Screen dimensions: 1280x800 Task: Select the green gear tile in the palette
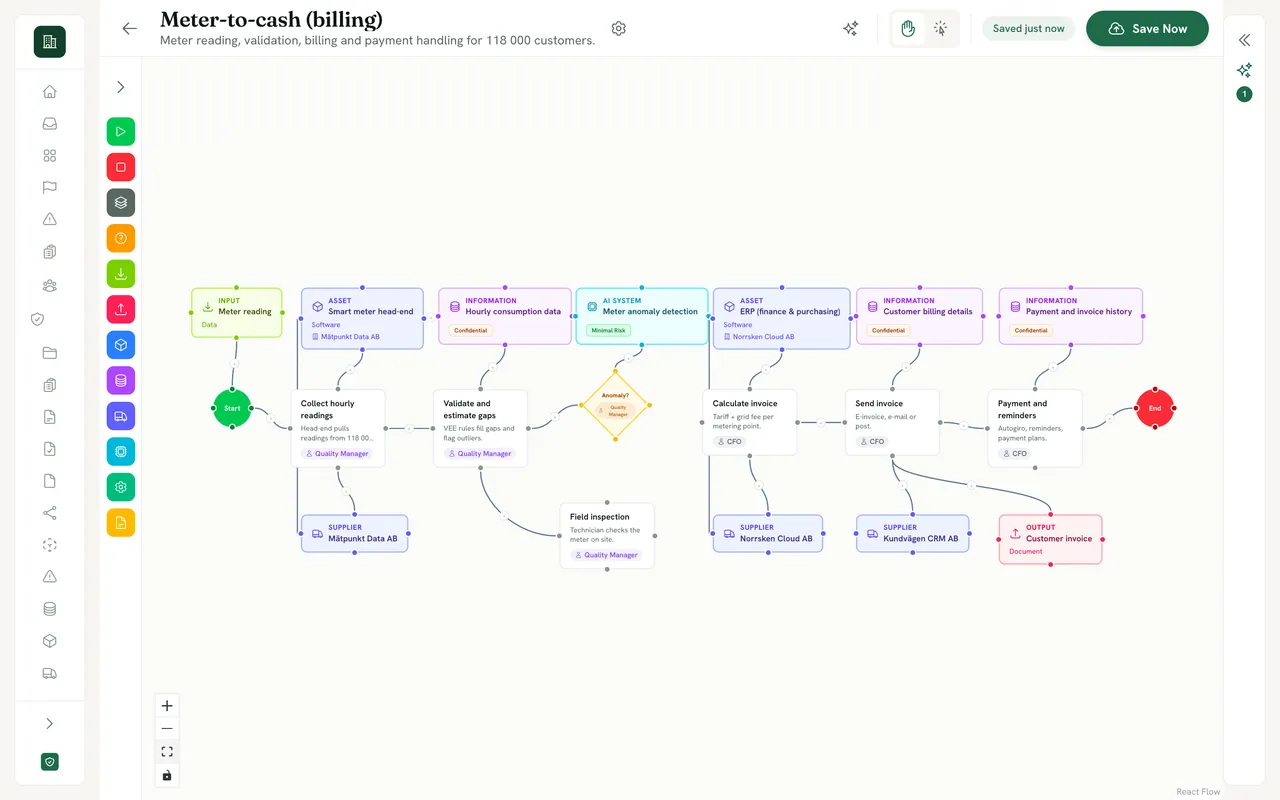click(x=121, y=487)
